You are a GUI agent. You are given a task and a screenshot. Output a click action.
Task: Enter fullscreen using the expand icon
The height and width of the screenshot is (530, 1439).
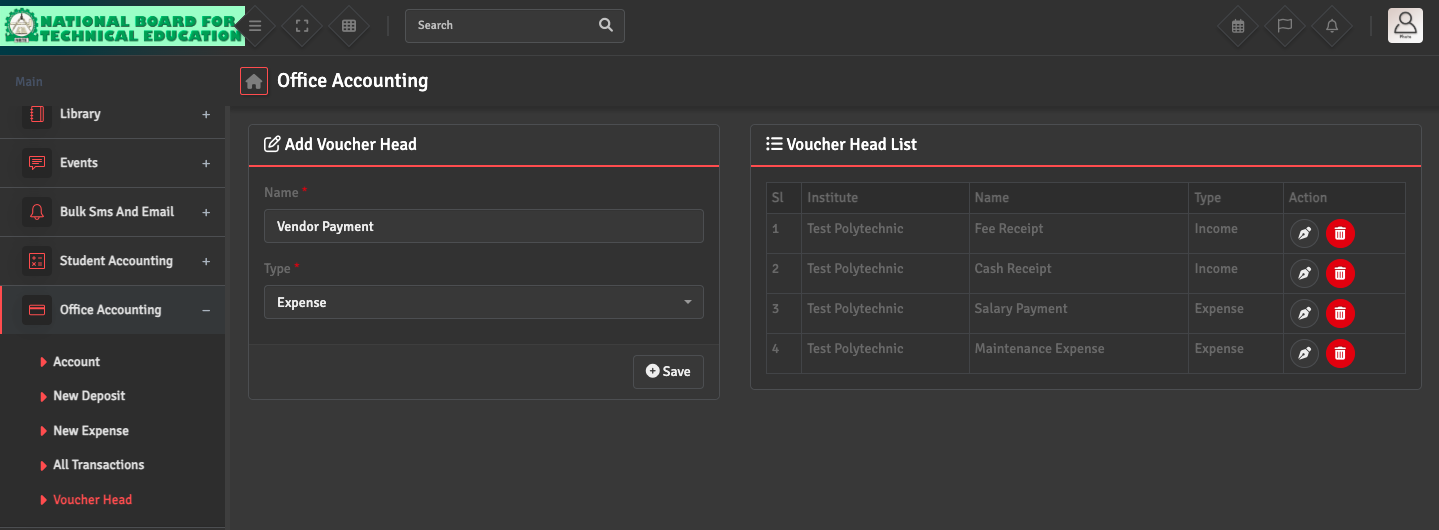[x=302, y=26]
